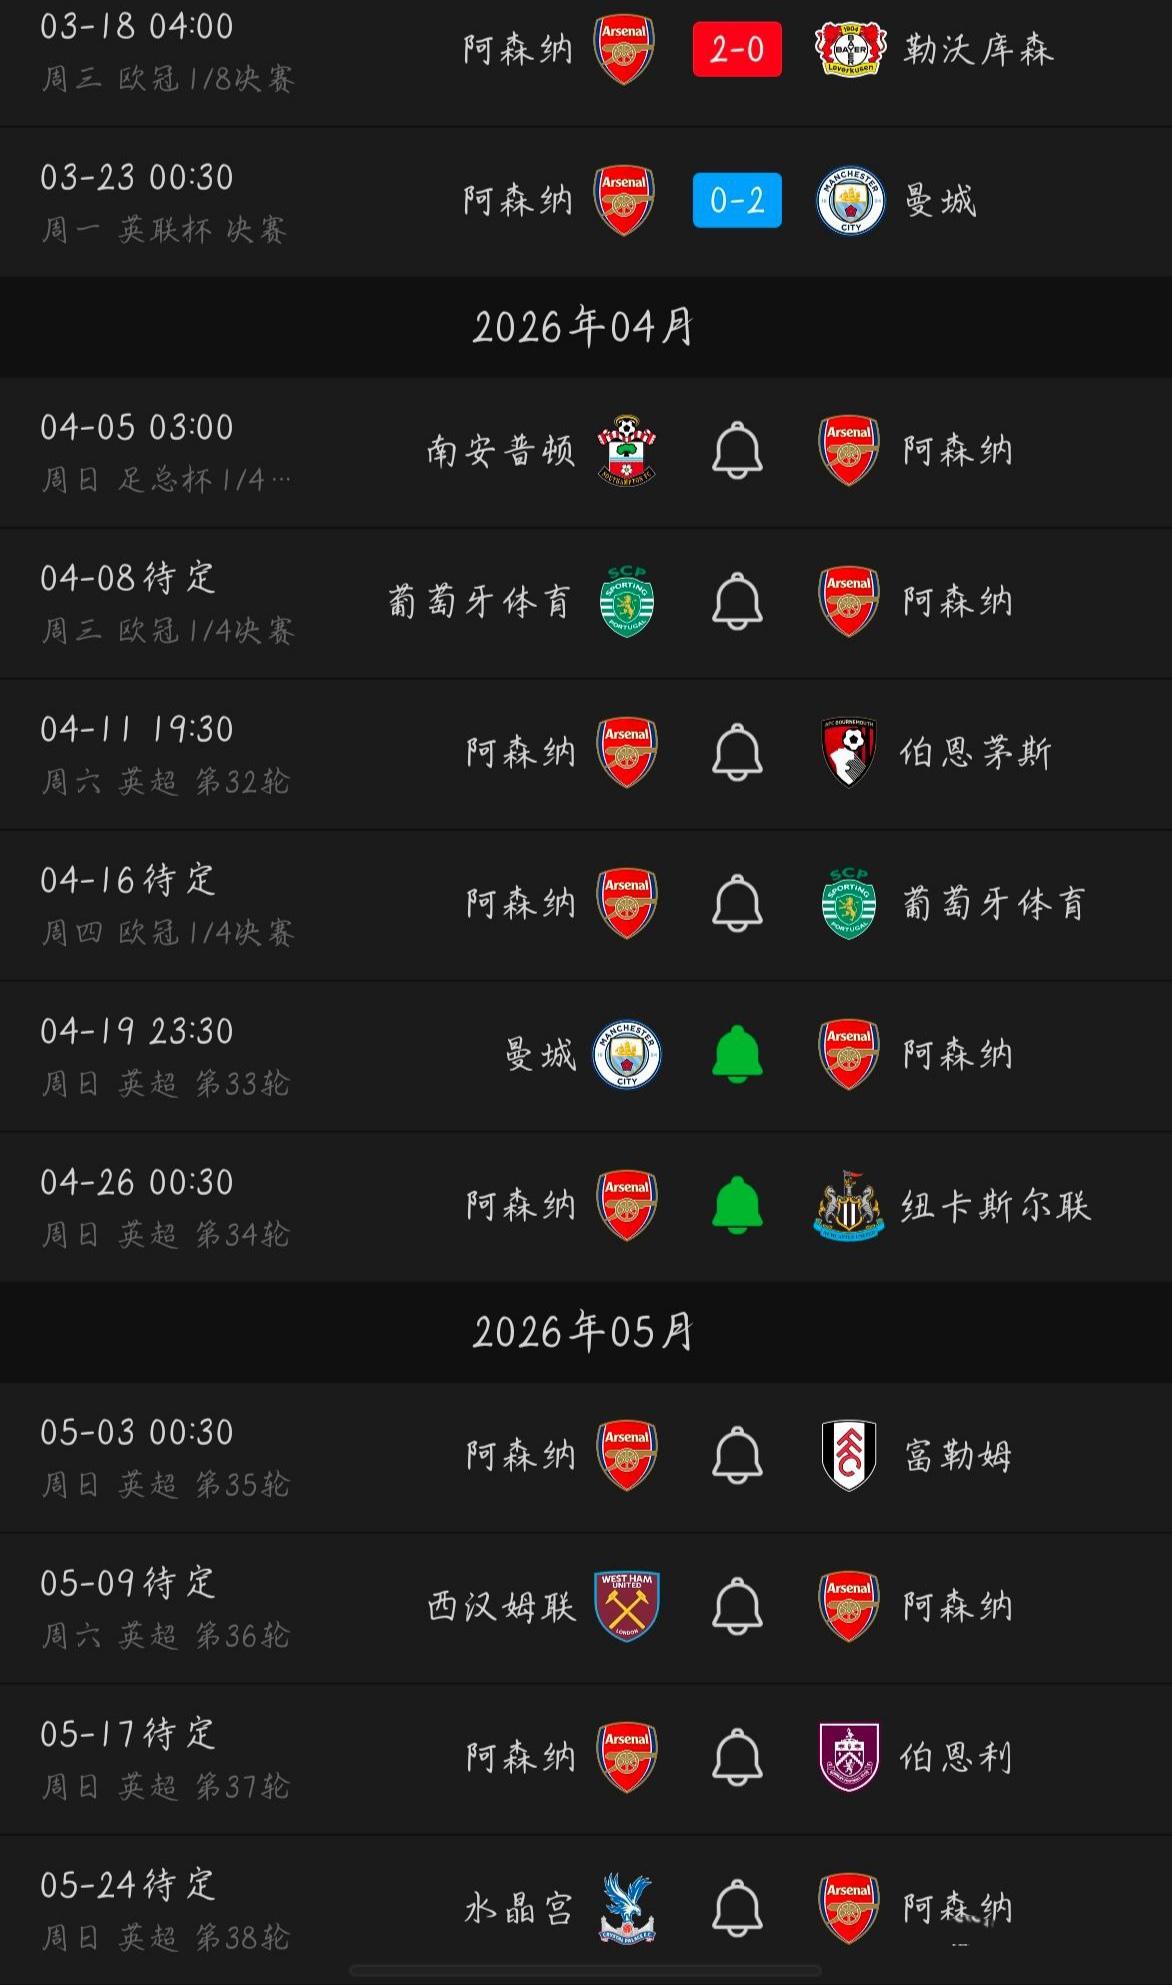Open the 0-2 League Cup final score
Viewport: 1172px width, 1985px height.
(x=737, y=200)
